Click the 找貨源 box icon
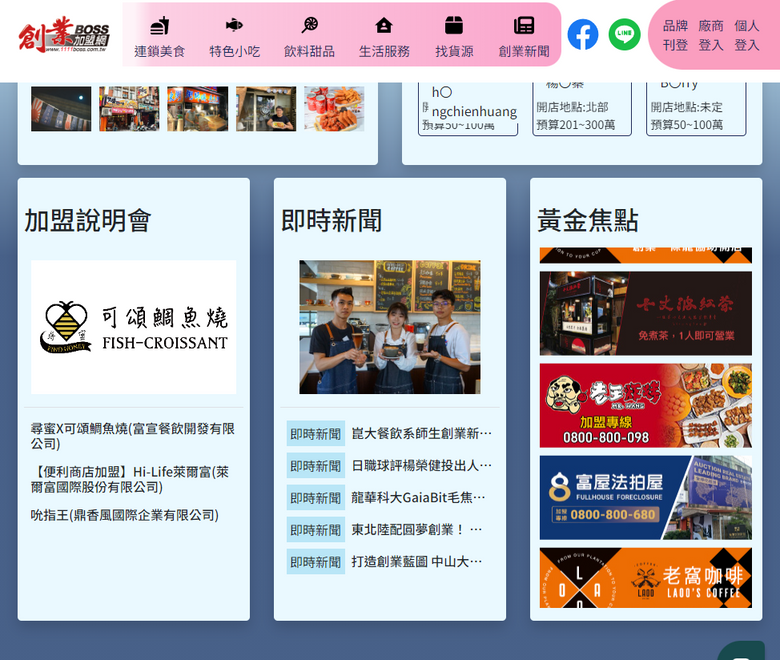Viewport: 780px width, 660px height. click(454, 25)
